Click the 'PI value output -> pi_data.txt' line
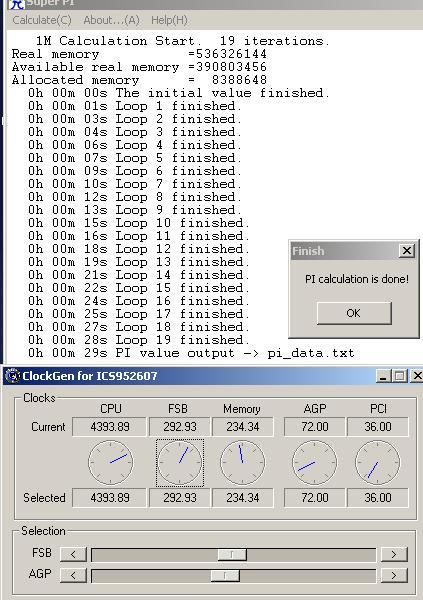 point(191,353)
